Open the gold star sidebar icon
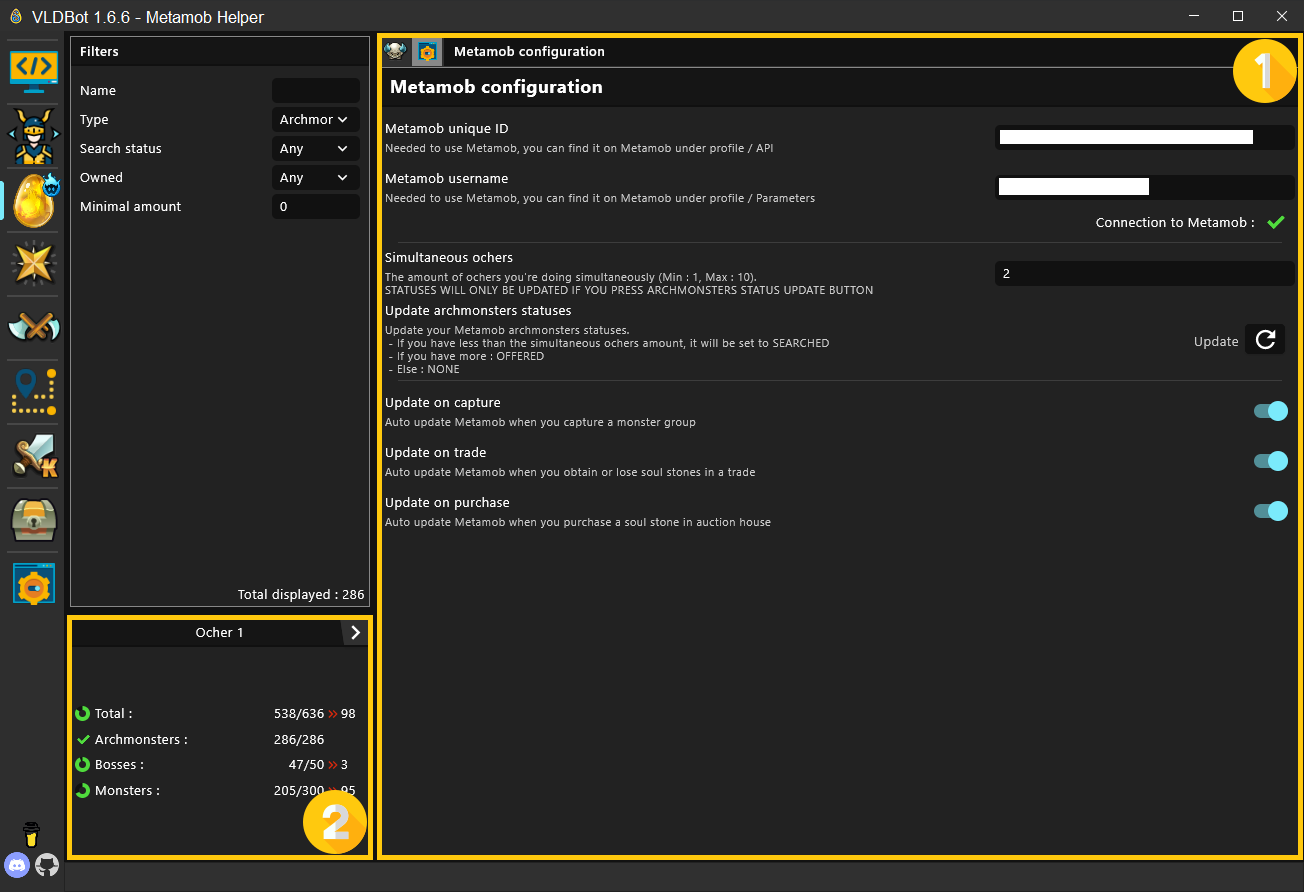Image resolution: width=1304 pixels, height=892 pixels. pos(34,263)
